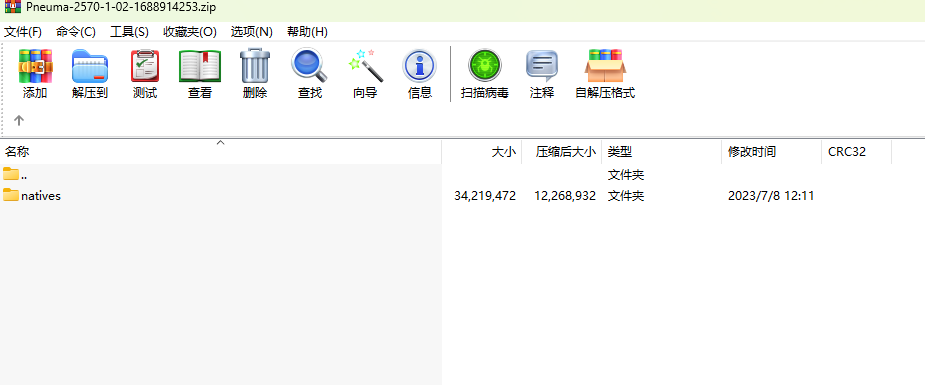The width and height of the screenshot is (925, 385).
Task: Click the 注释 (Comment) icon
Action: click(542, 65)
